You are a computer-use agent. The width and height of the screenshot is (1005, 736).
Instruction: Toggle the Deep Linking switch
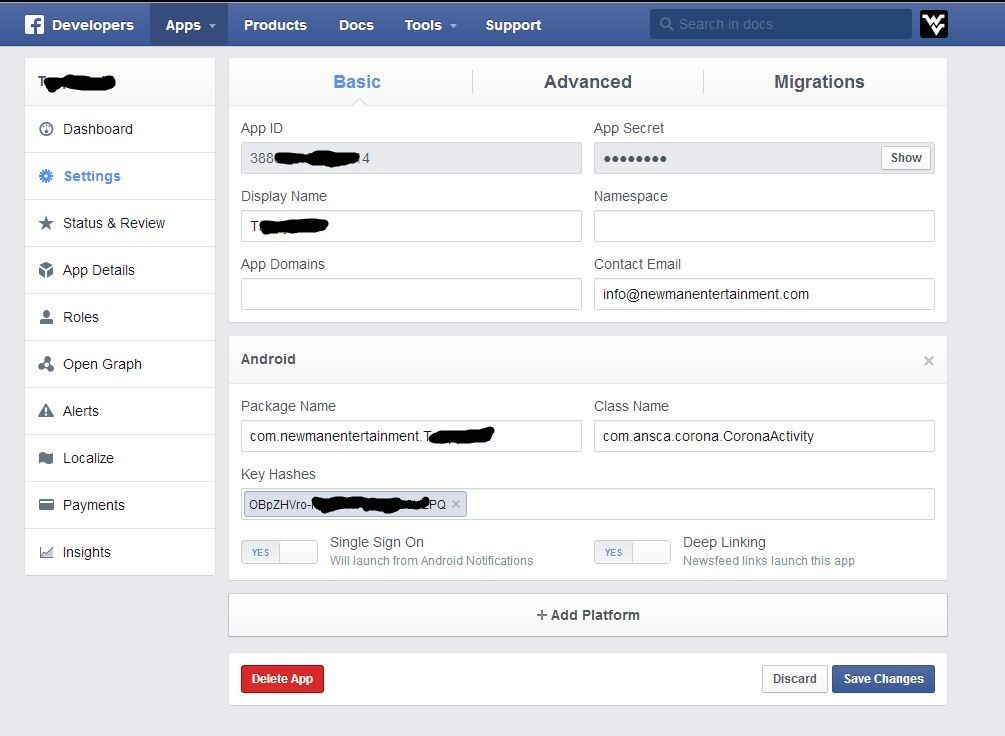pyautogui.click(x=633, y=552)
